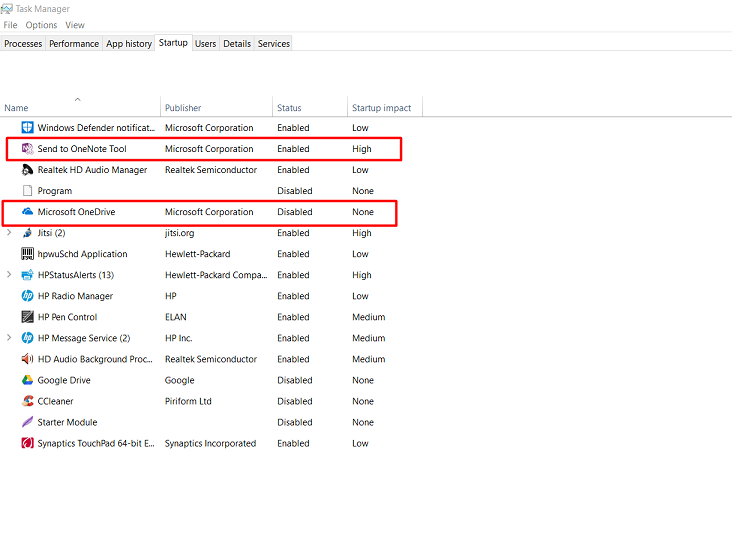Click the Send to OneNote Tool icon
The width and height of the screenshot is (732, 542).
point(28,148)
